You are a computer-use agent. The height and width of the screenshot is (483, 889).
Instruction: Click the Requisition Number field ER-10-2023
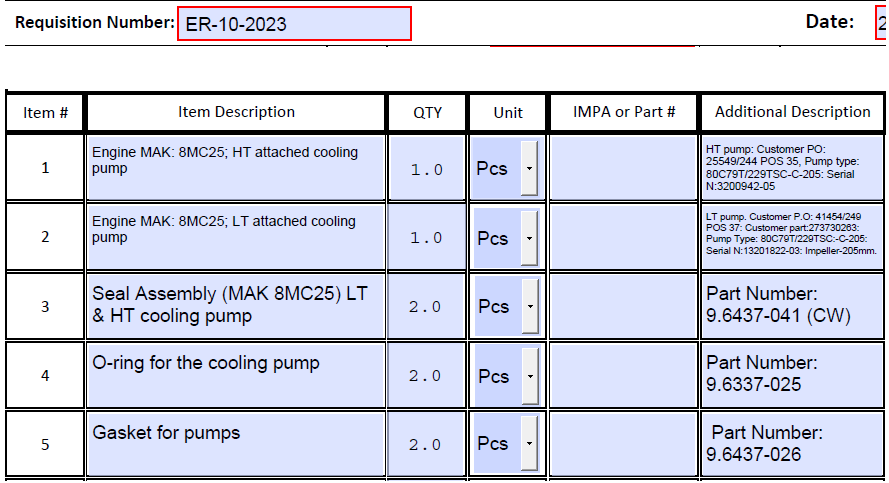click(294, 24)
